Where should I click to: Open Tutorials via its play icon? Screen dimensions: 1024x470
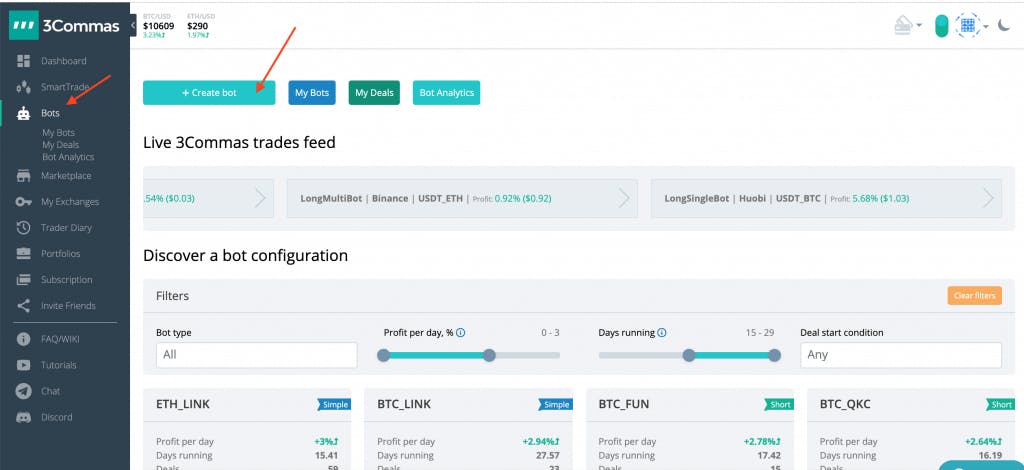coord(24,365)
